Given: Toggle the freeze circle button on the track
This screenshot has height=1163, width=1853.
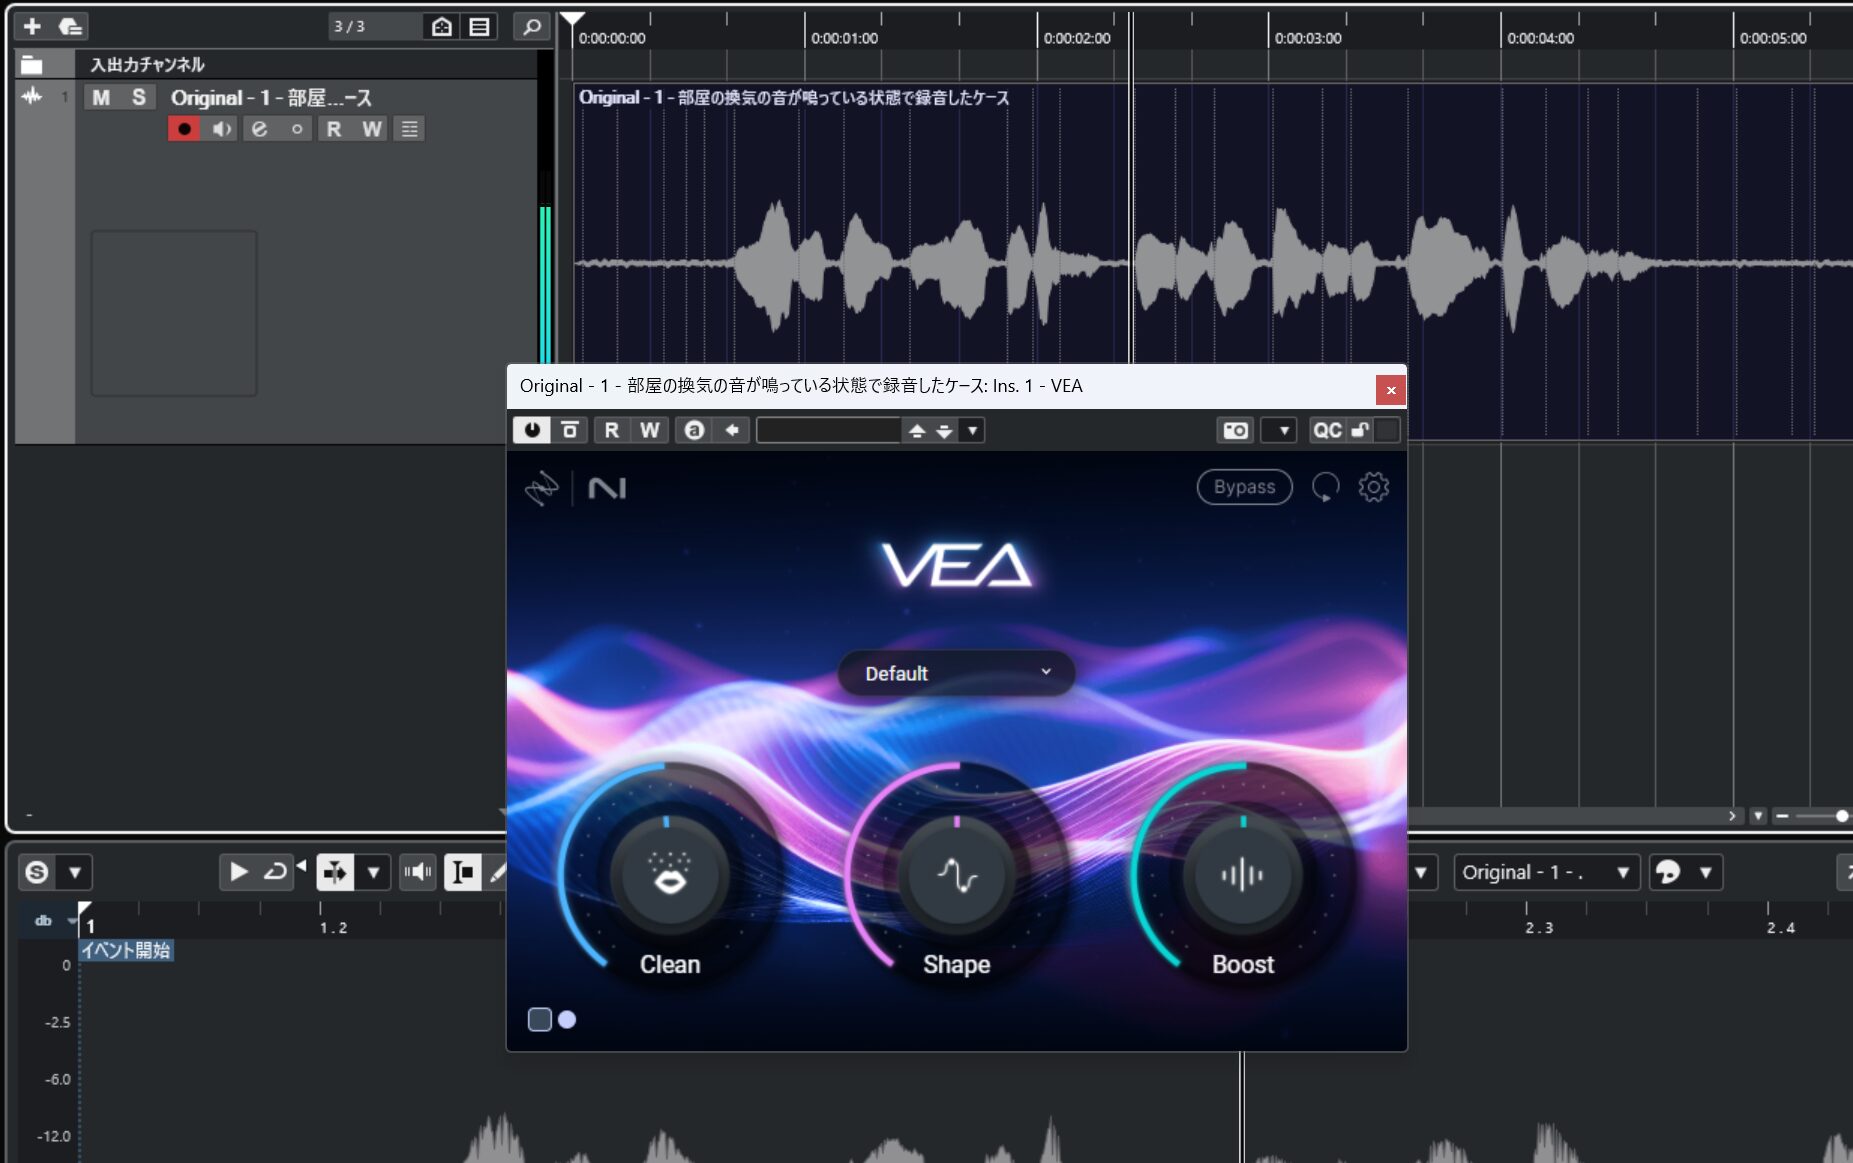Looking at the screenshot, I should coord(296,129).
